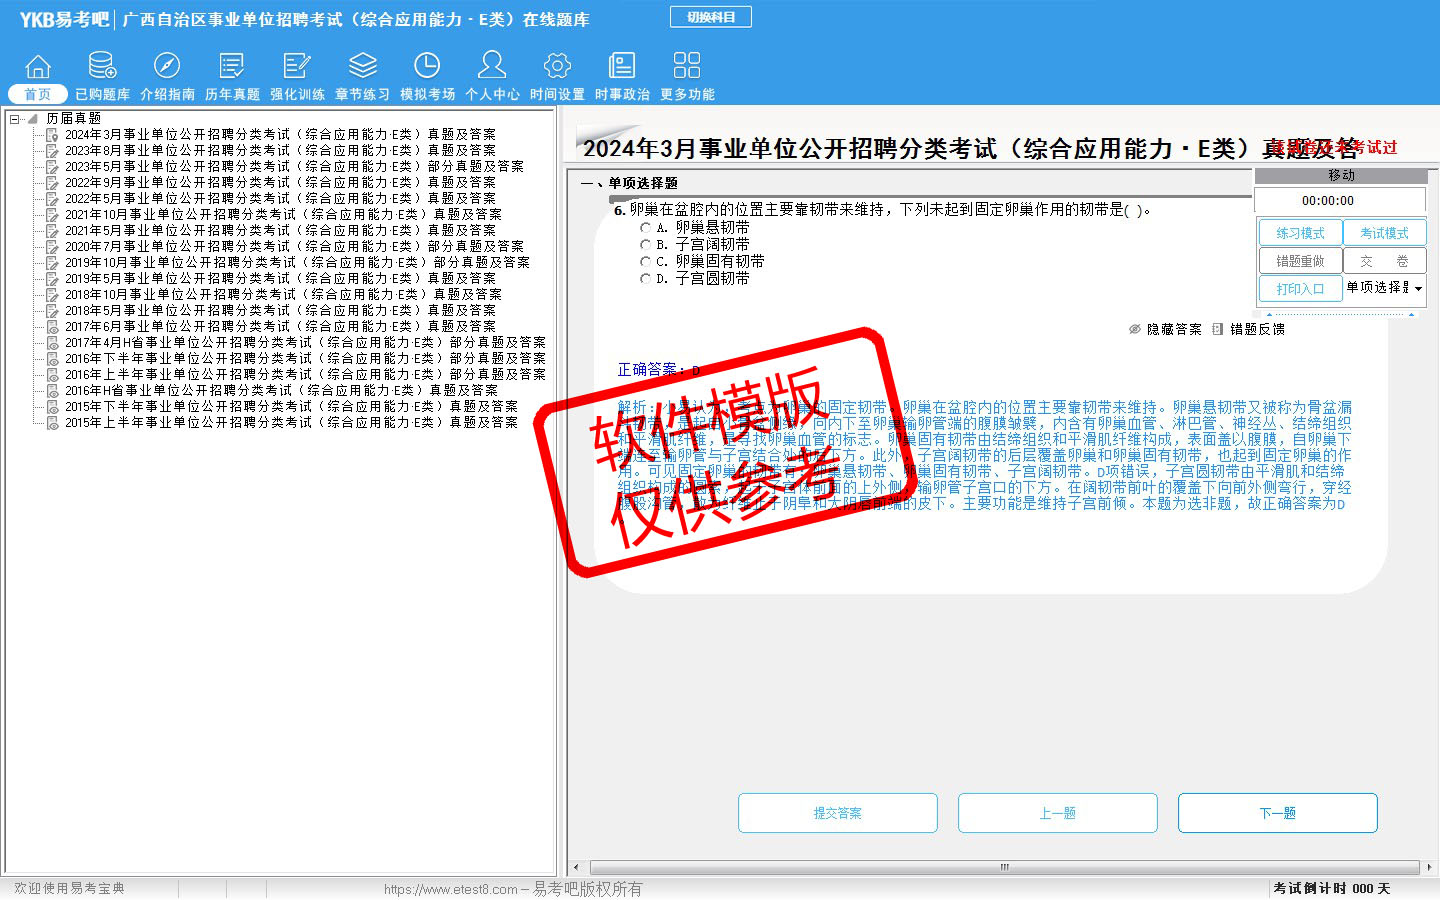The image size is (1440, 900).
Task: Select answer option C 卵巢固有韧带
Action: point(645,262)
